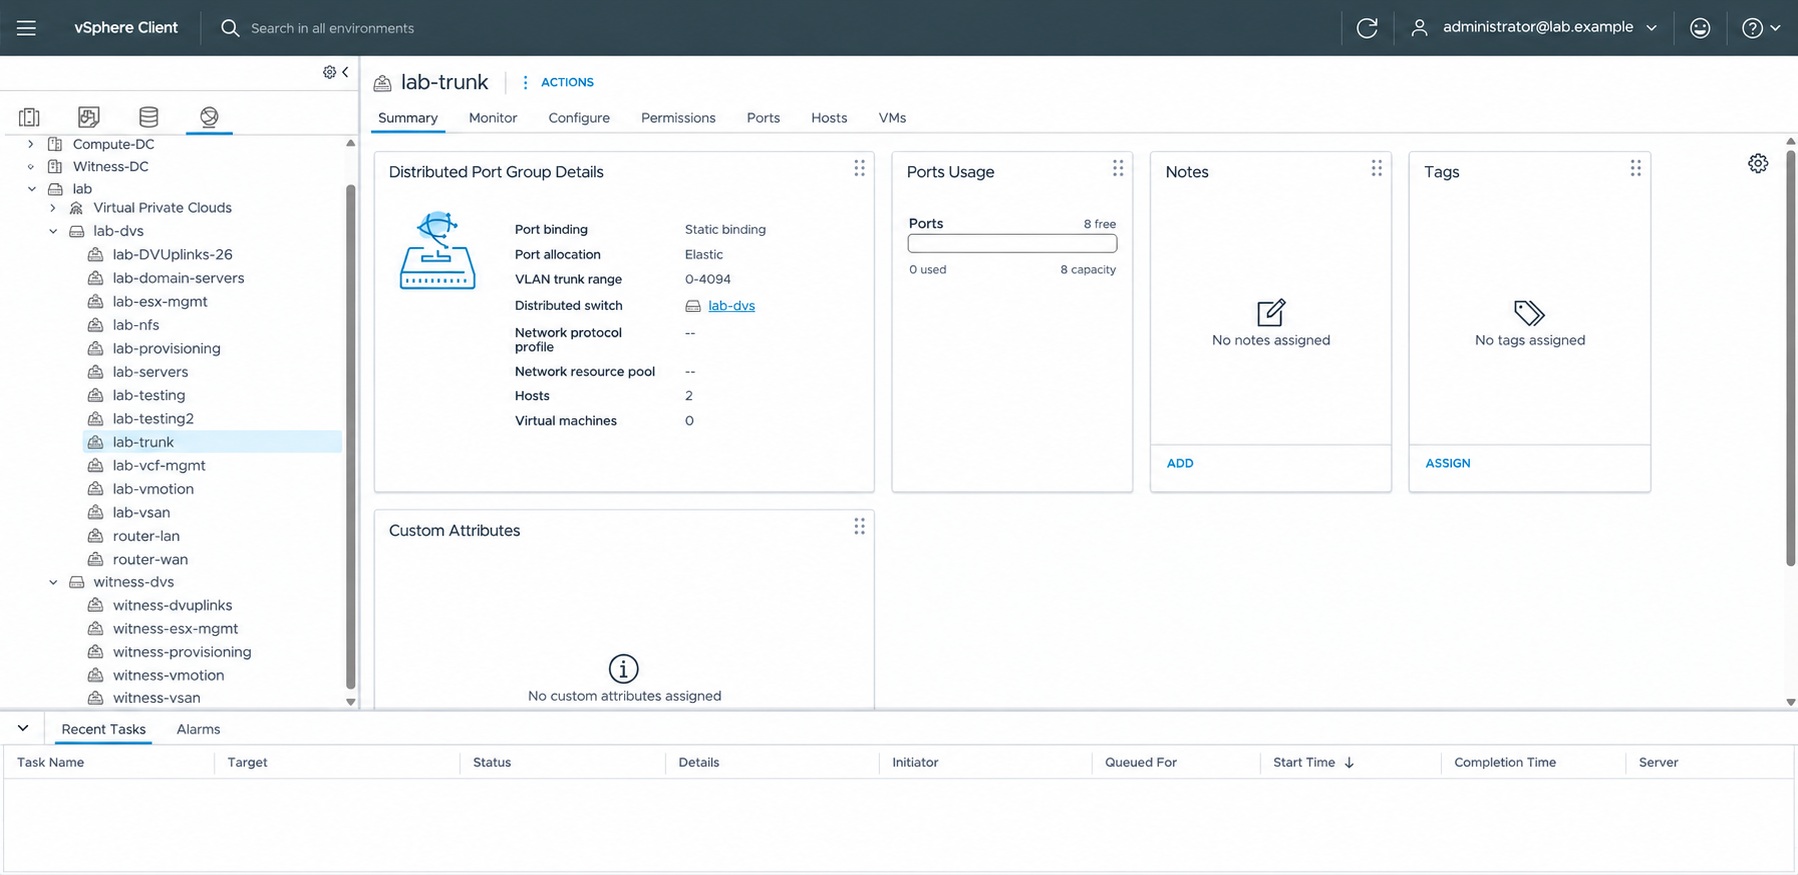Switch to VMs and Templates inventory view
Image resolution: width=1798 pixels, height=875 pixels.
click(89, 117)
